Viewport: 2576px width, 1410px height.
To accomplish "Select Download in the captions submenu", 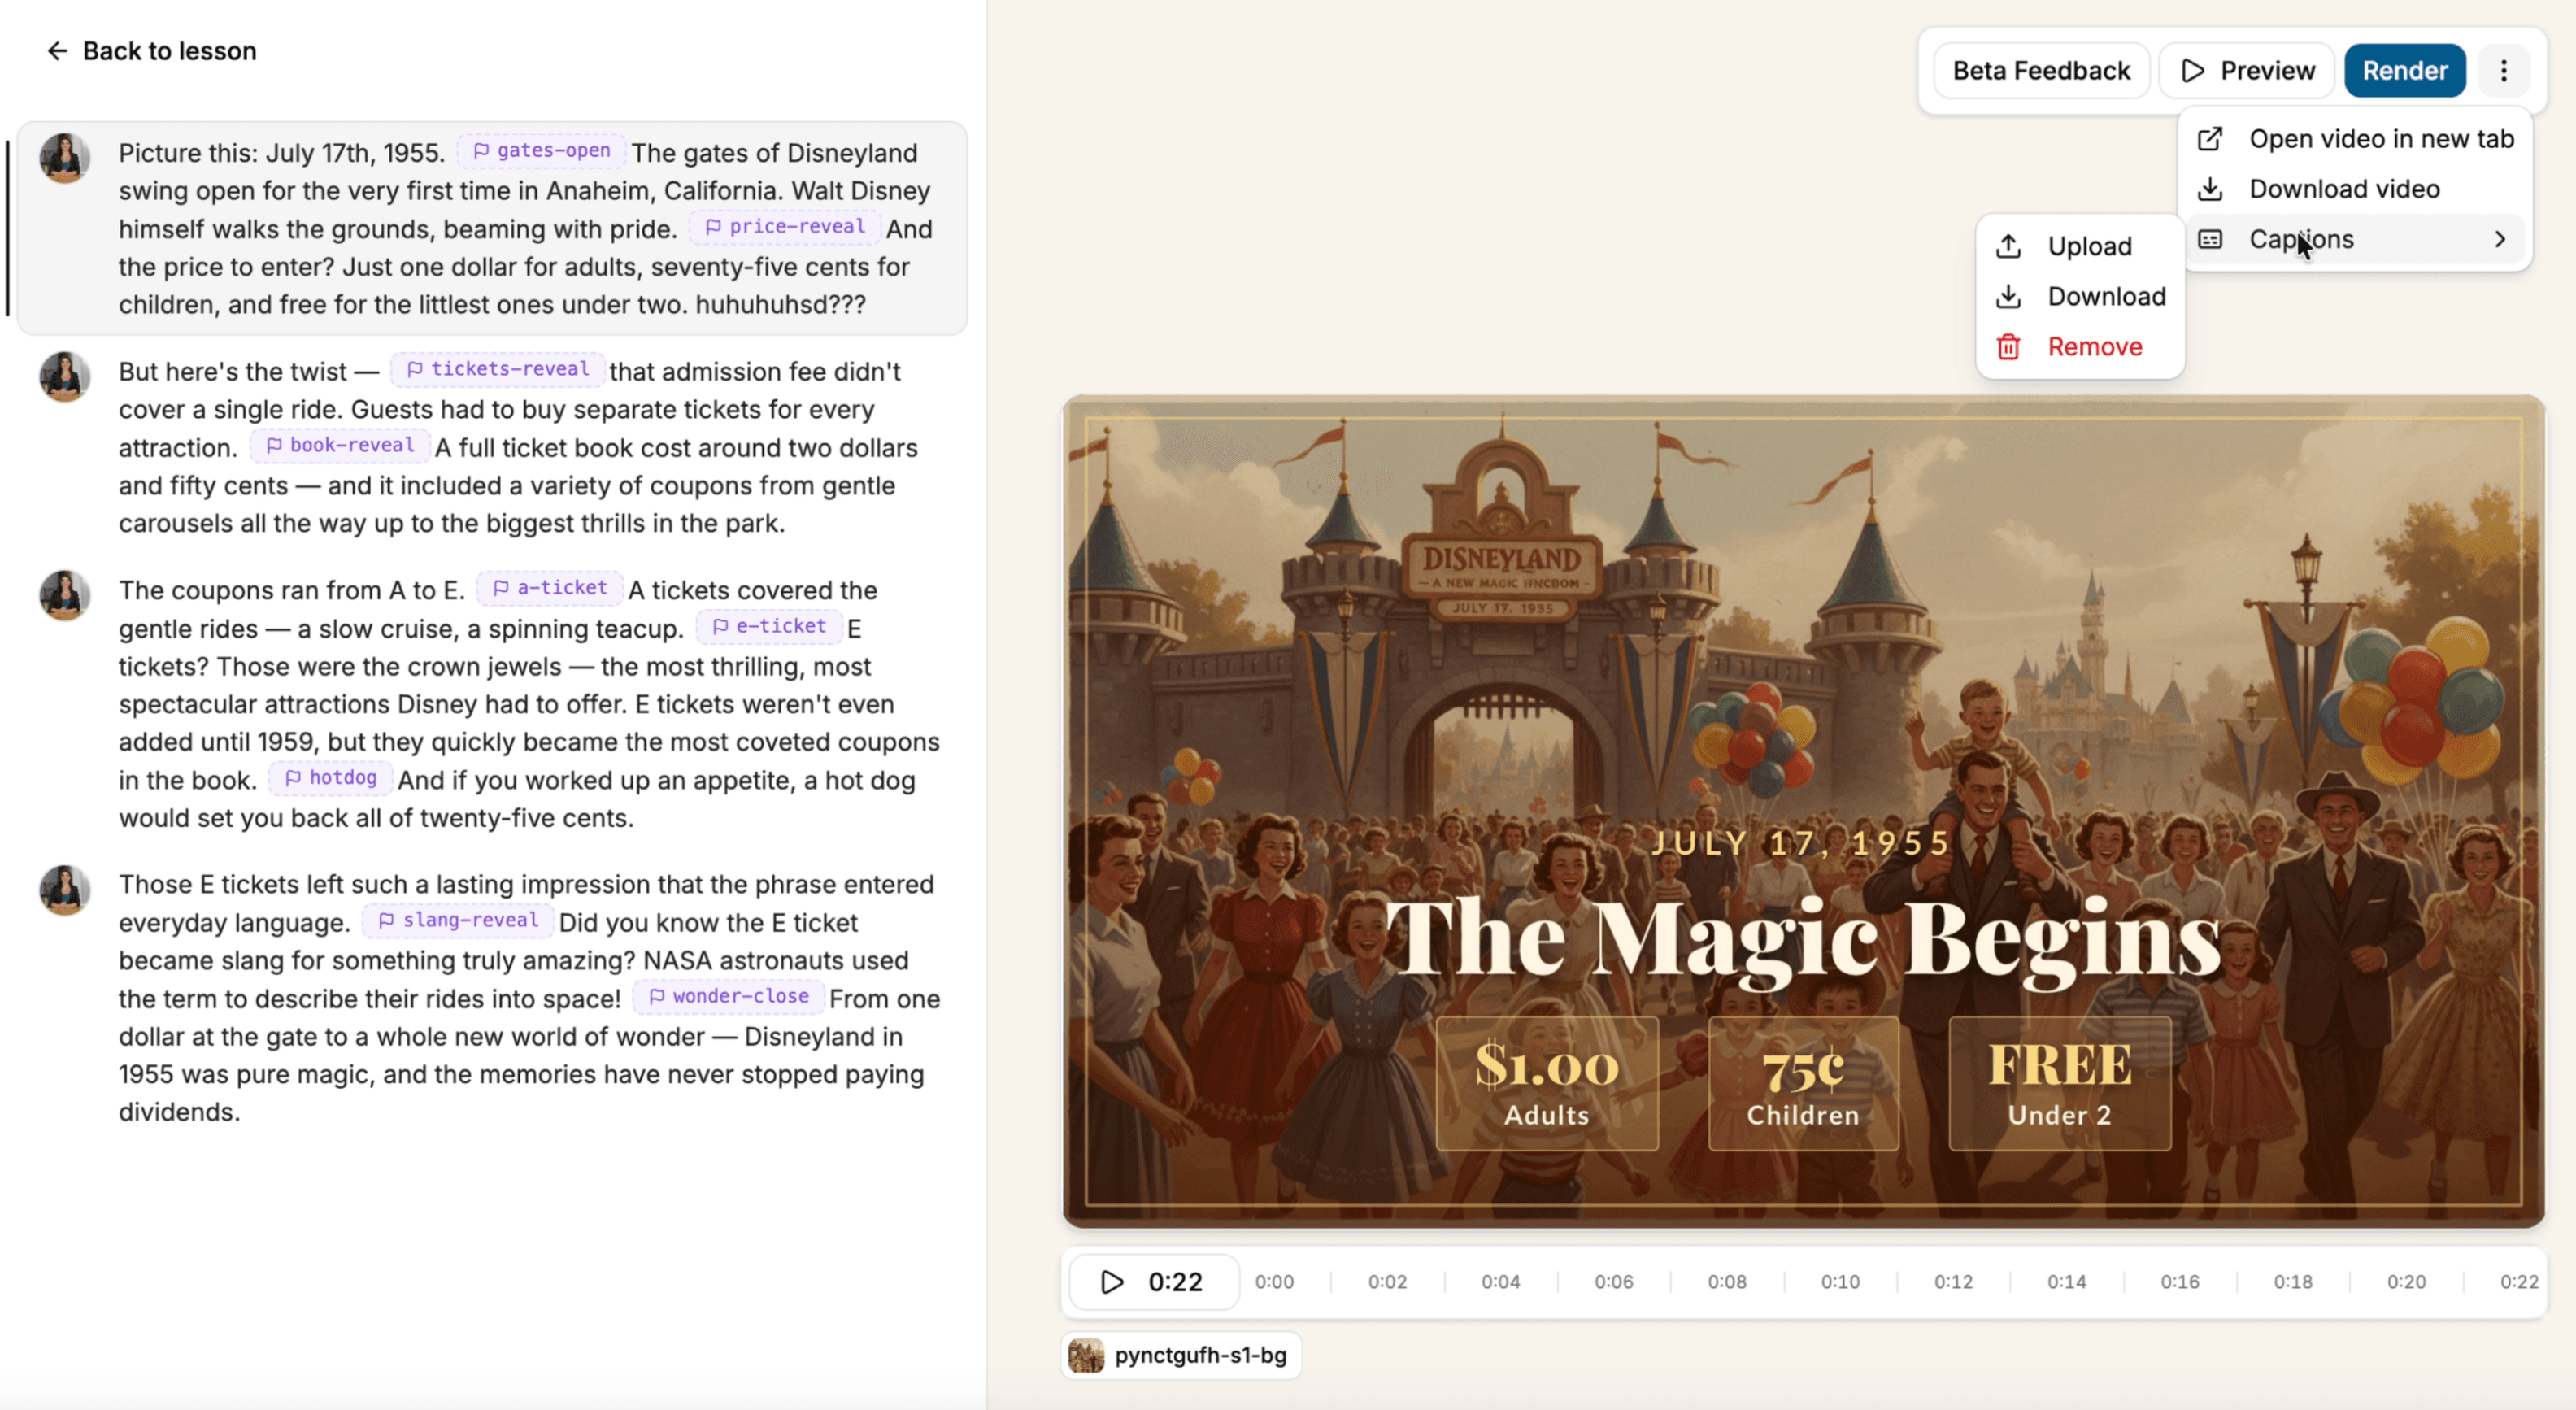I will (x=2080, y=296).
